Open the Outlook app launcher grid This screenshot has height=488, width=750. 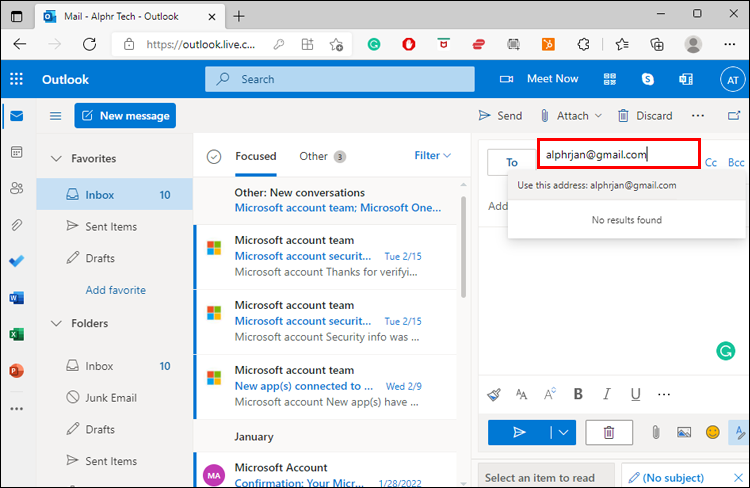coord(16,79)
